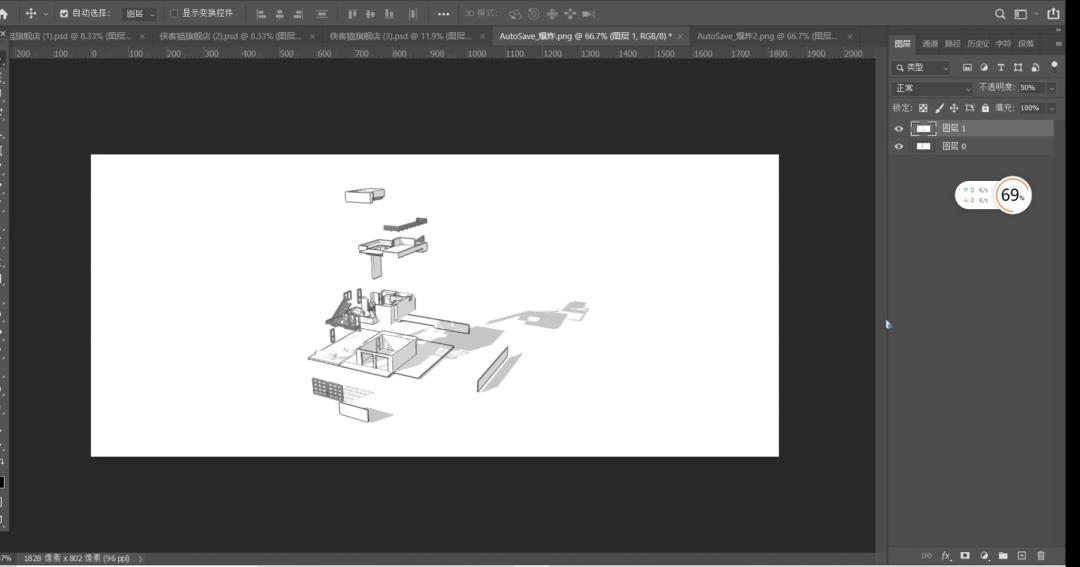Enable the 显示变换控件 checkbox
Image resolution: width=1080 pixels, height=567 pixels.
click(x=174, y=14)
